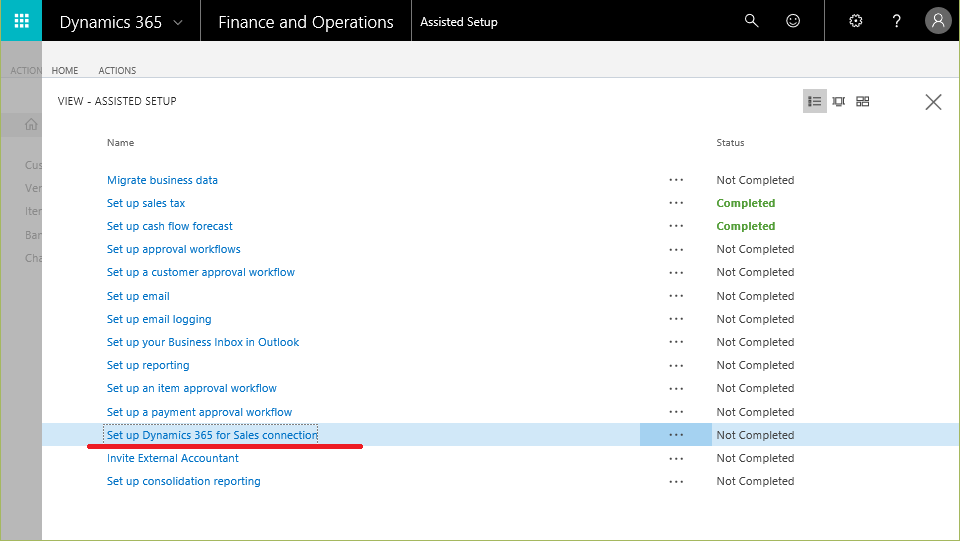Open ellipsis menu for payment approval workflow
The image size is (960, 541).
click(676, 412)
